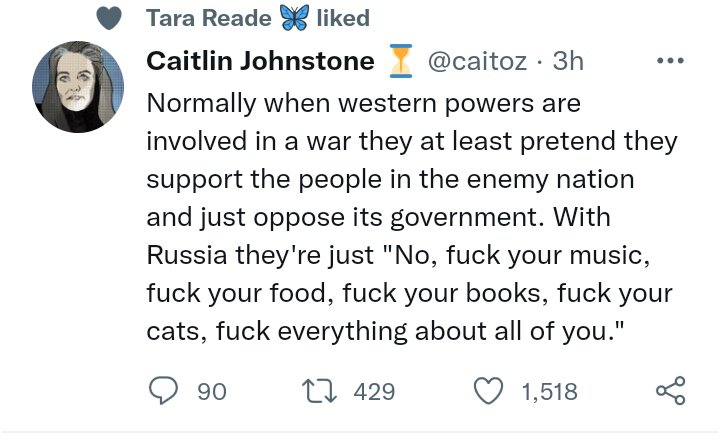Click the Caitlin Johnstone display name
The height and width of the screenshot is (436, 720).
(260, 61)
